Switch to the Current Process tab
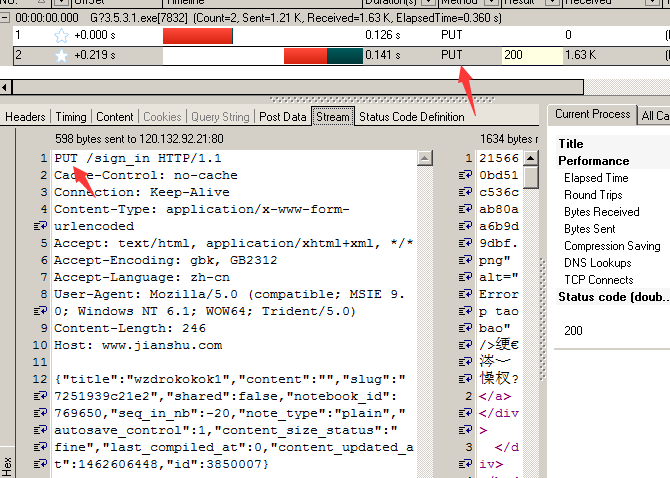 point(593,115)
